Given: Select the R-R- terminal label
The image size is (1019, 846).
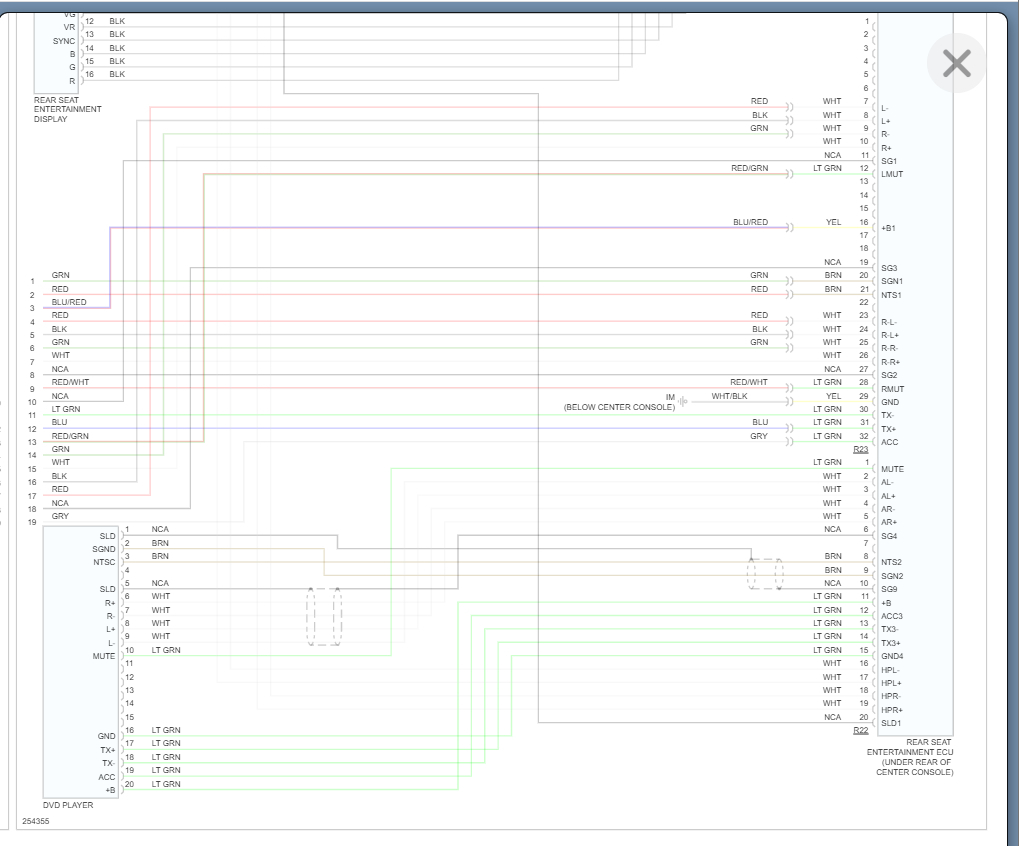Looking at the screenshot, I should (890, 349).
